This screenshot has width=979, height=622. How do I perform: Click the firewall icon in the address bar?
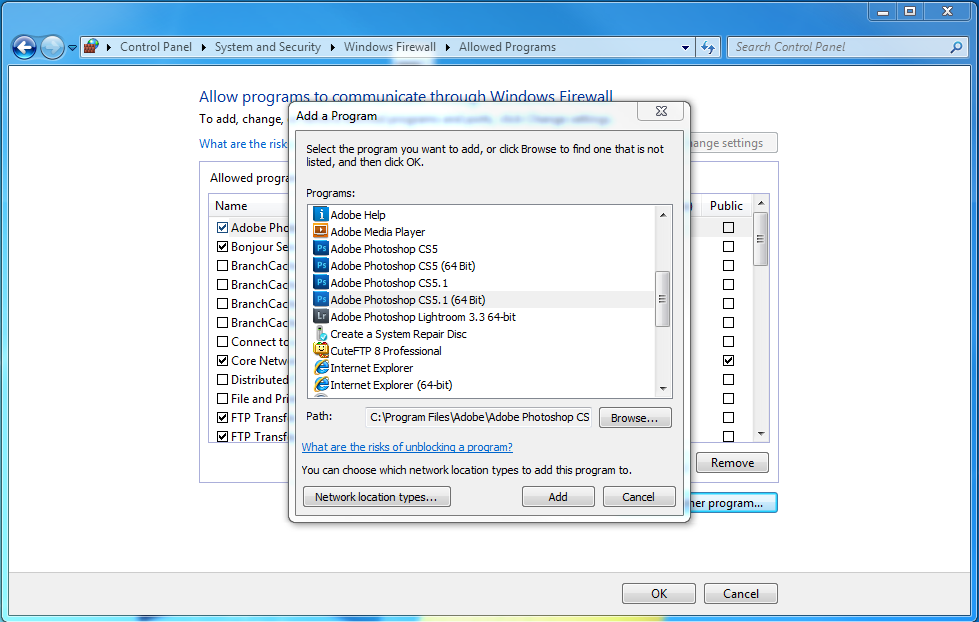click(x=91, y=47)
